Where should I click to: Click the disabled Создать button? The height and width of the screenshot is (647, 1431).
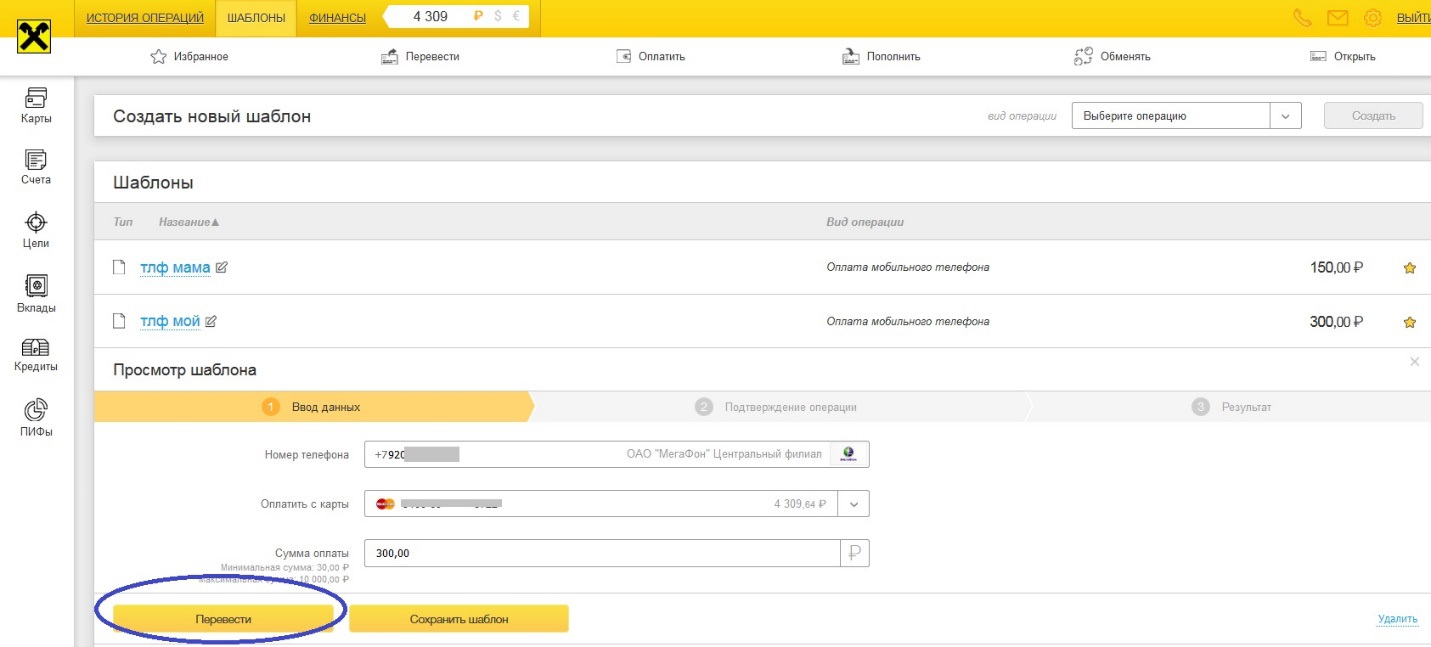(1373, 116)
